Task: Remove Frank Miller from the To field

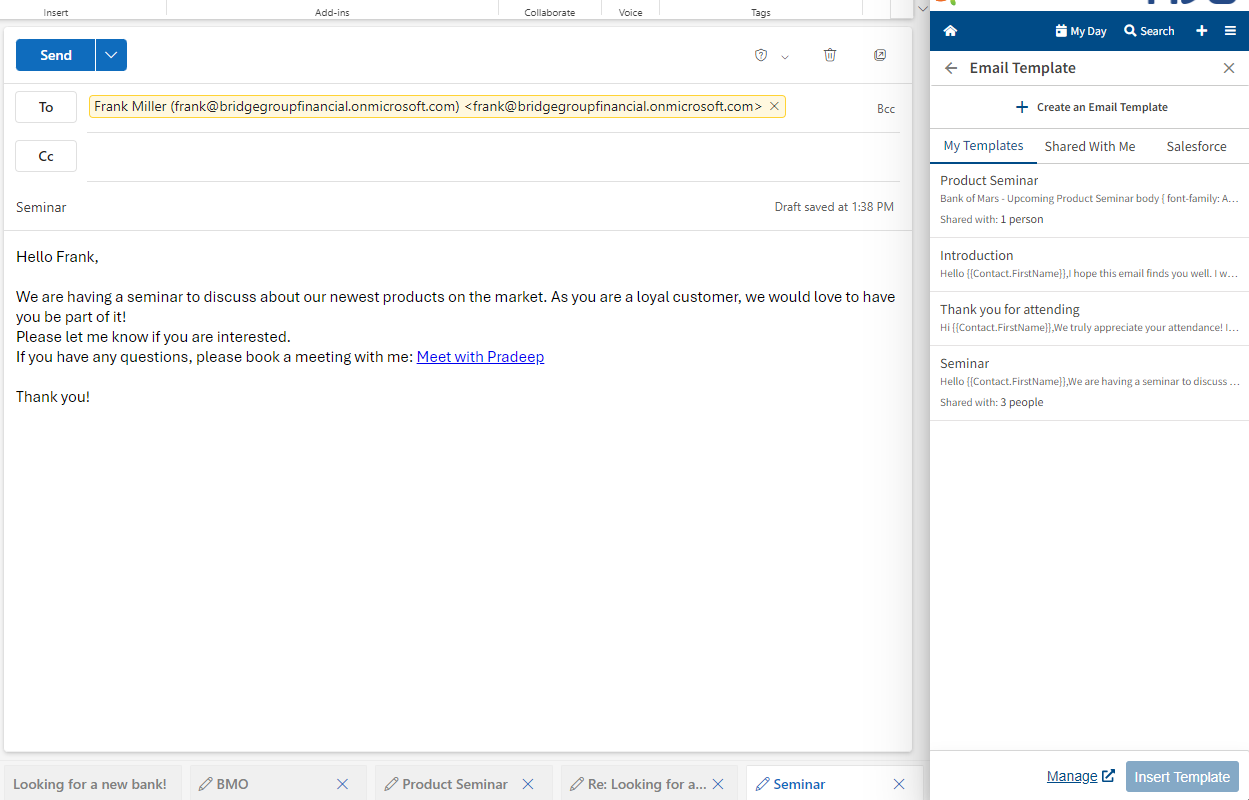Action: pyautogui.click(x=774, y=105)
